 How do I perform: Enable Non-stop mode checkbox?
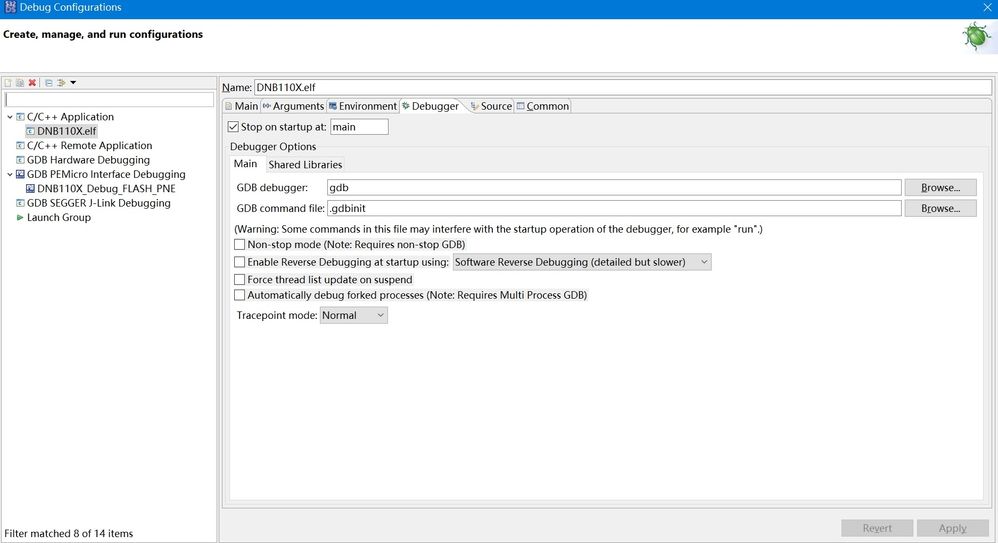pos(239,244)
